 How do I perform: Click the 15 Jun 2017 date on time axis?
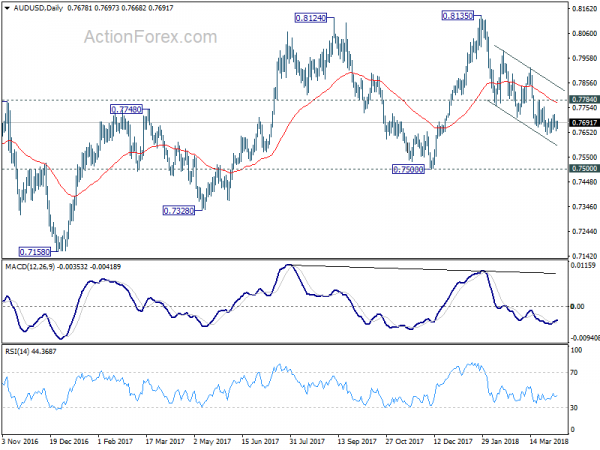pyautogui.click(x=260, y=442)
